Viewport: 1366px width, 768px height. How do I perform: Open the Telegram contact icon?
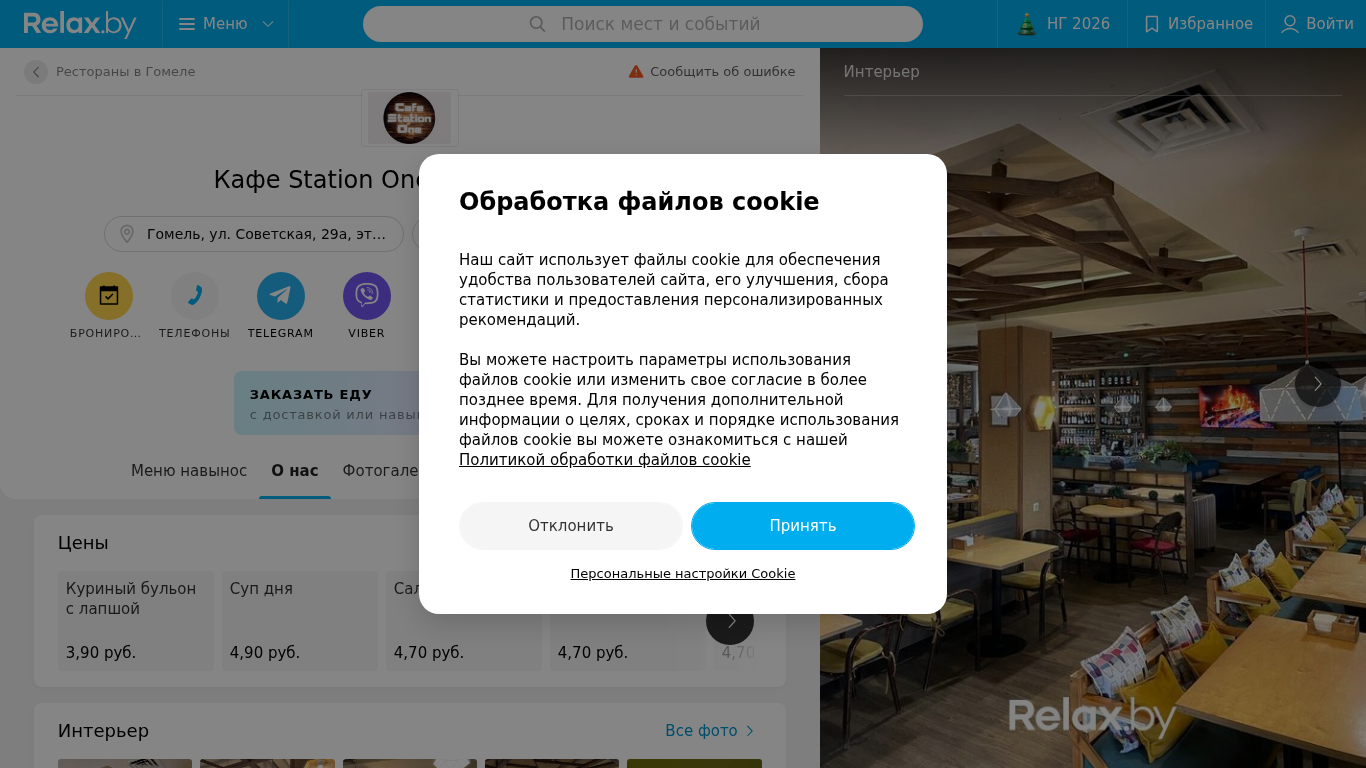coord(281,296)
